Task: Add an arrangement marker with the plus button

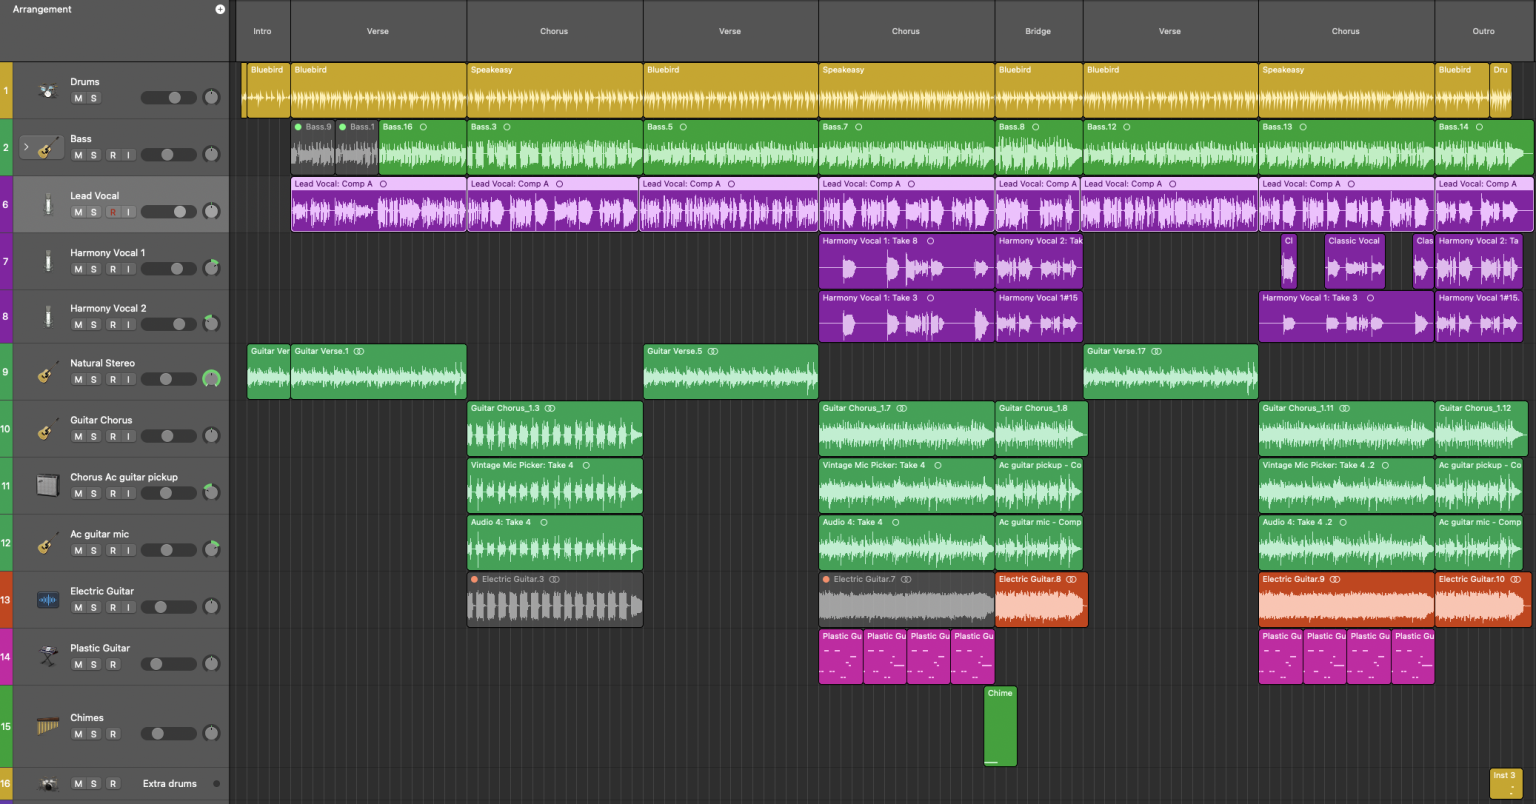Action: [219, 9]
